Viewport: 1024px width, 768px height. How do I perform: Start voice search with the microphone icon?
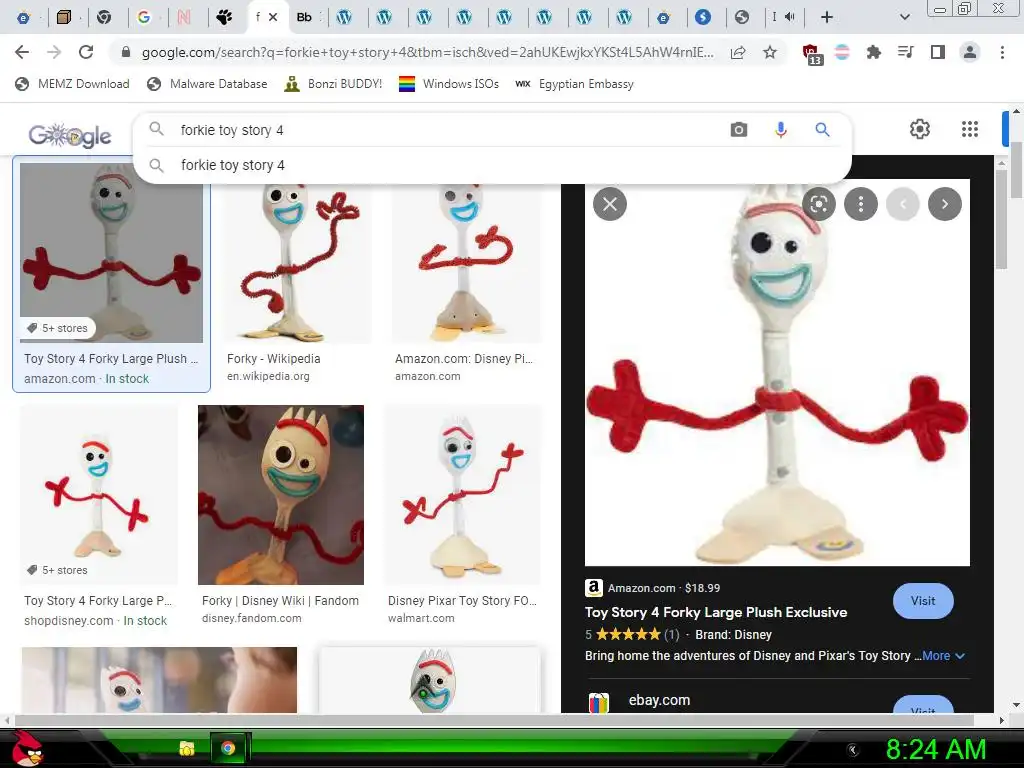pos(780,130)
